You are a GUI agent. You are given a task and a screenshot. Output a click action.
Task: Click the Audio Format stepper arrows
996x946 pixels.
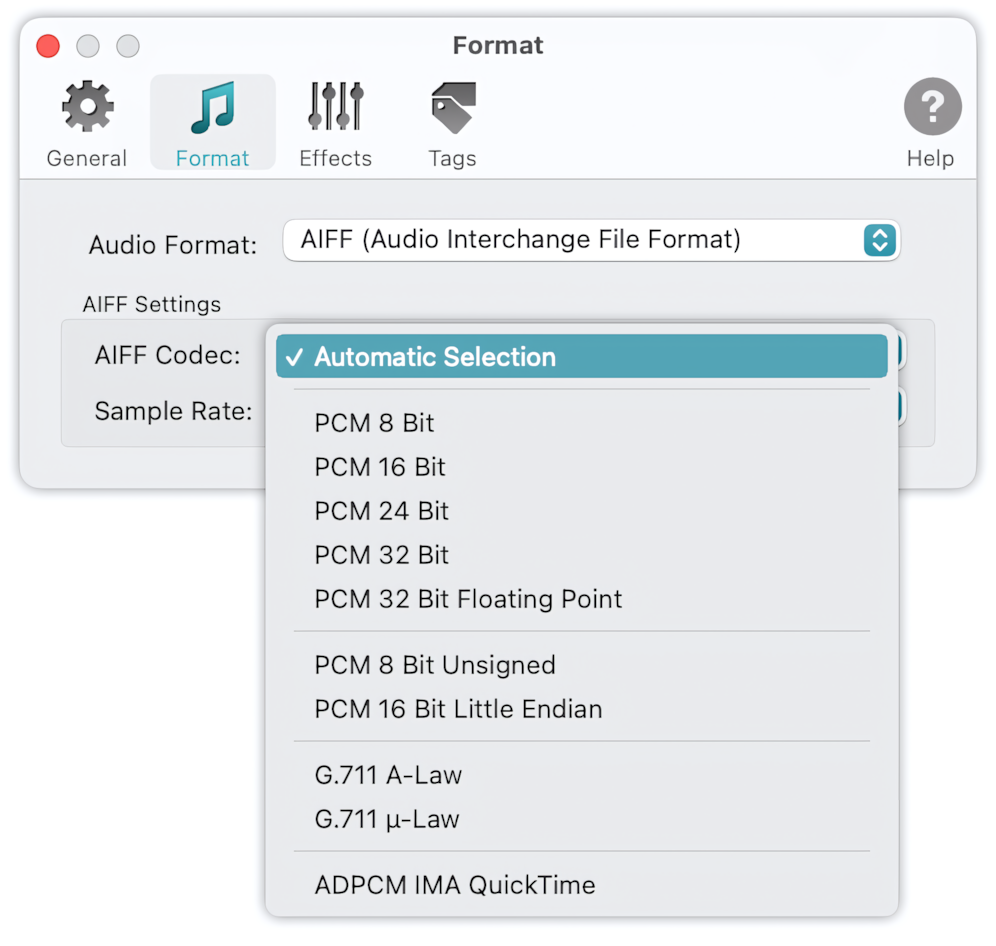879,240
